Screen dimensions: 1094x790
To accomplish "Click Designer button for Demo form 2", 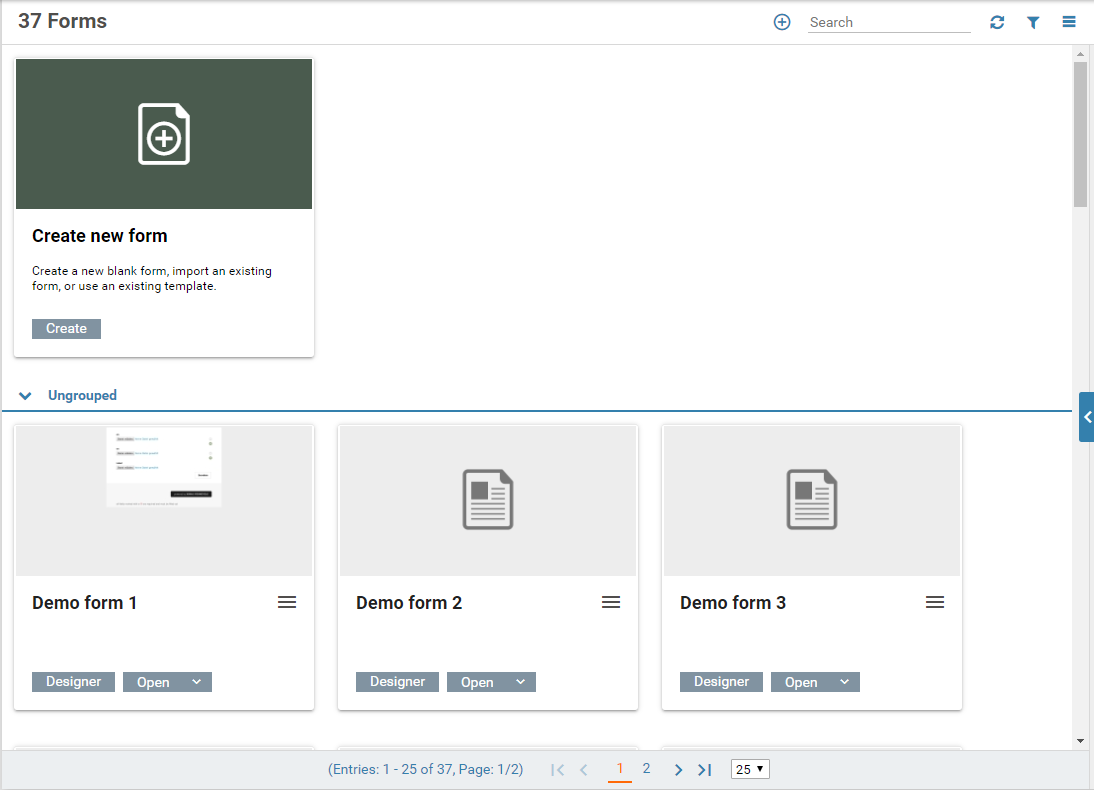I will click(397, 682).
